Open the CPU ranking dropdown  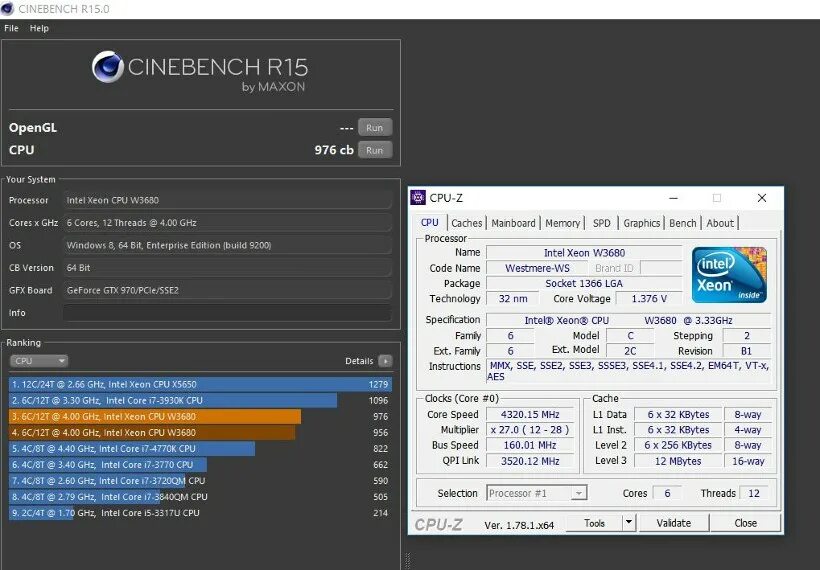click(x=39, y=361)
